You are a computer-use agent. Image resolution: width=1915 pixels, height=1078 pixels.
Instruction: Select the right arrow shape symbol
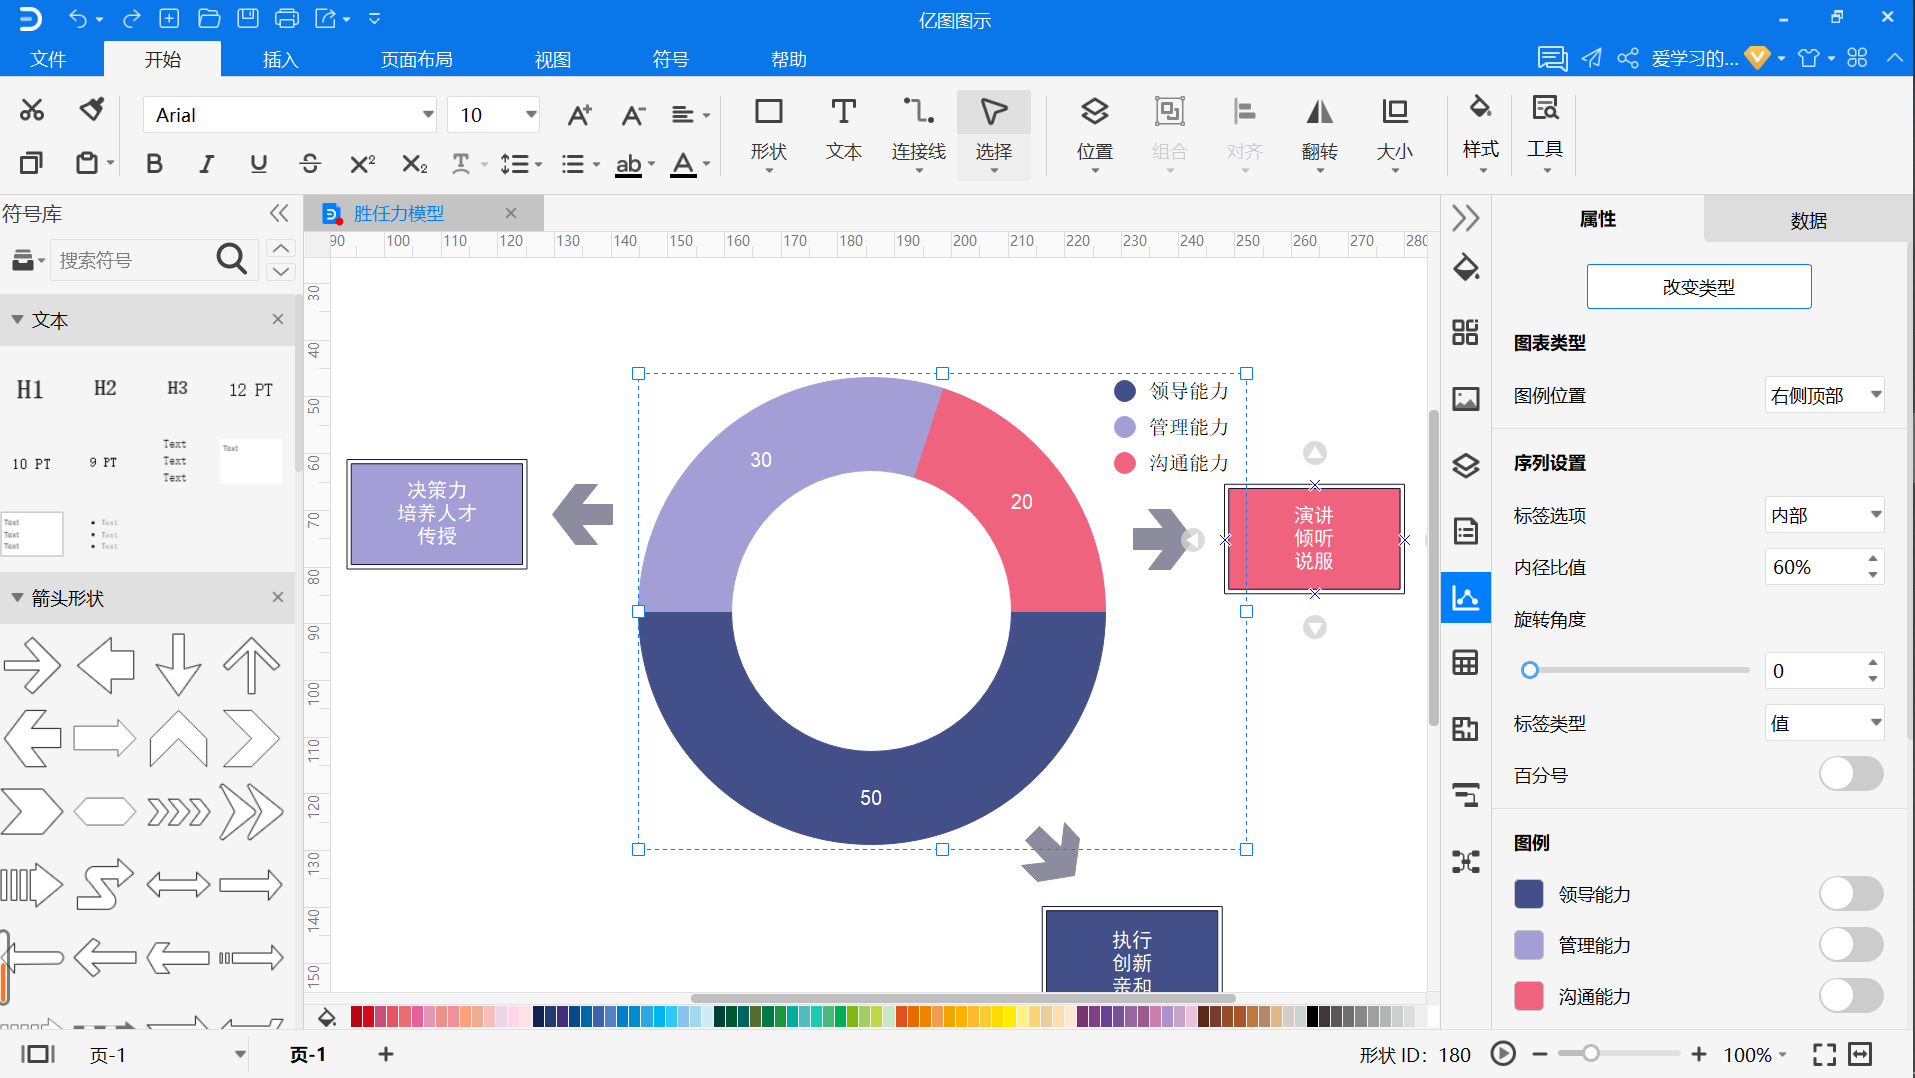pos(32,665)
